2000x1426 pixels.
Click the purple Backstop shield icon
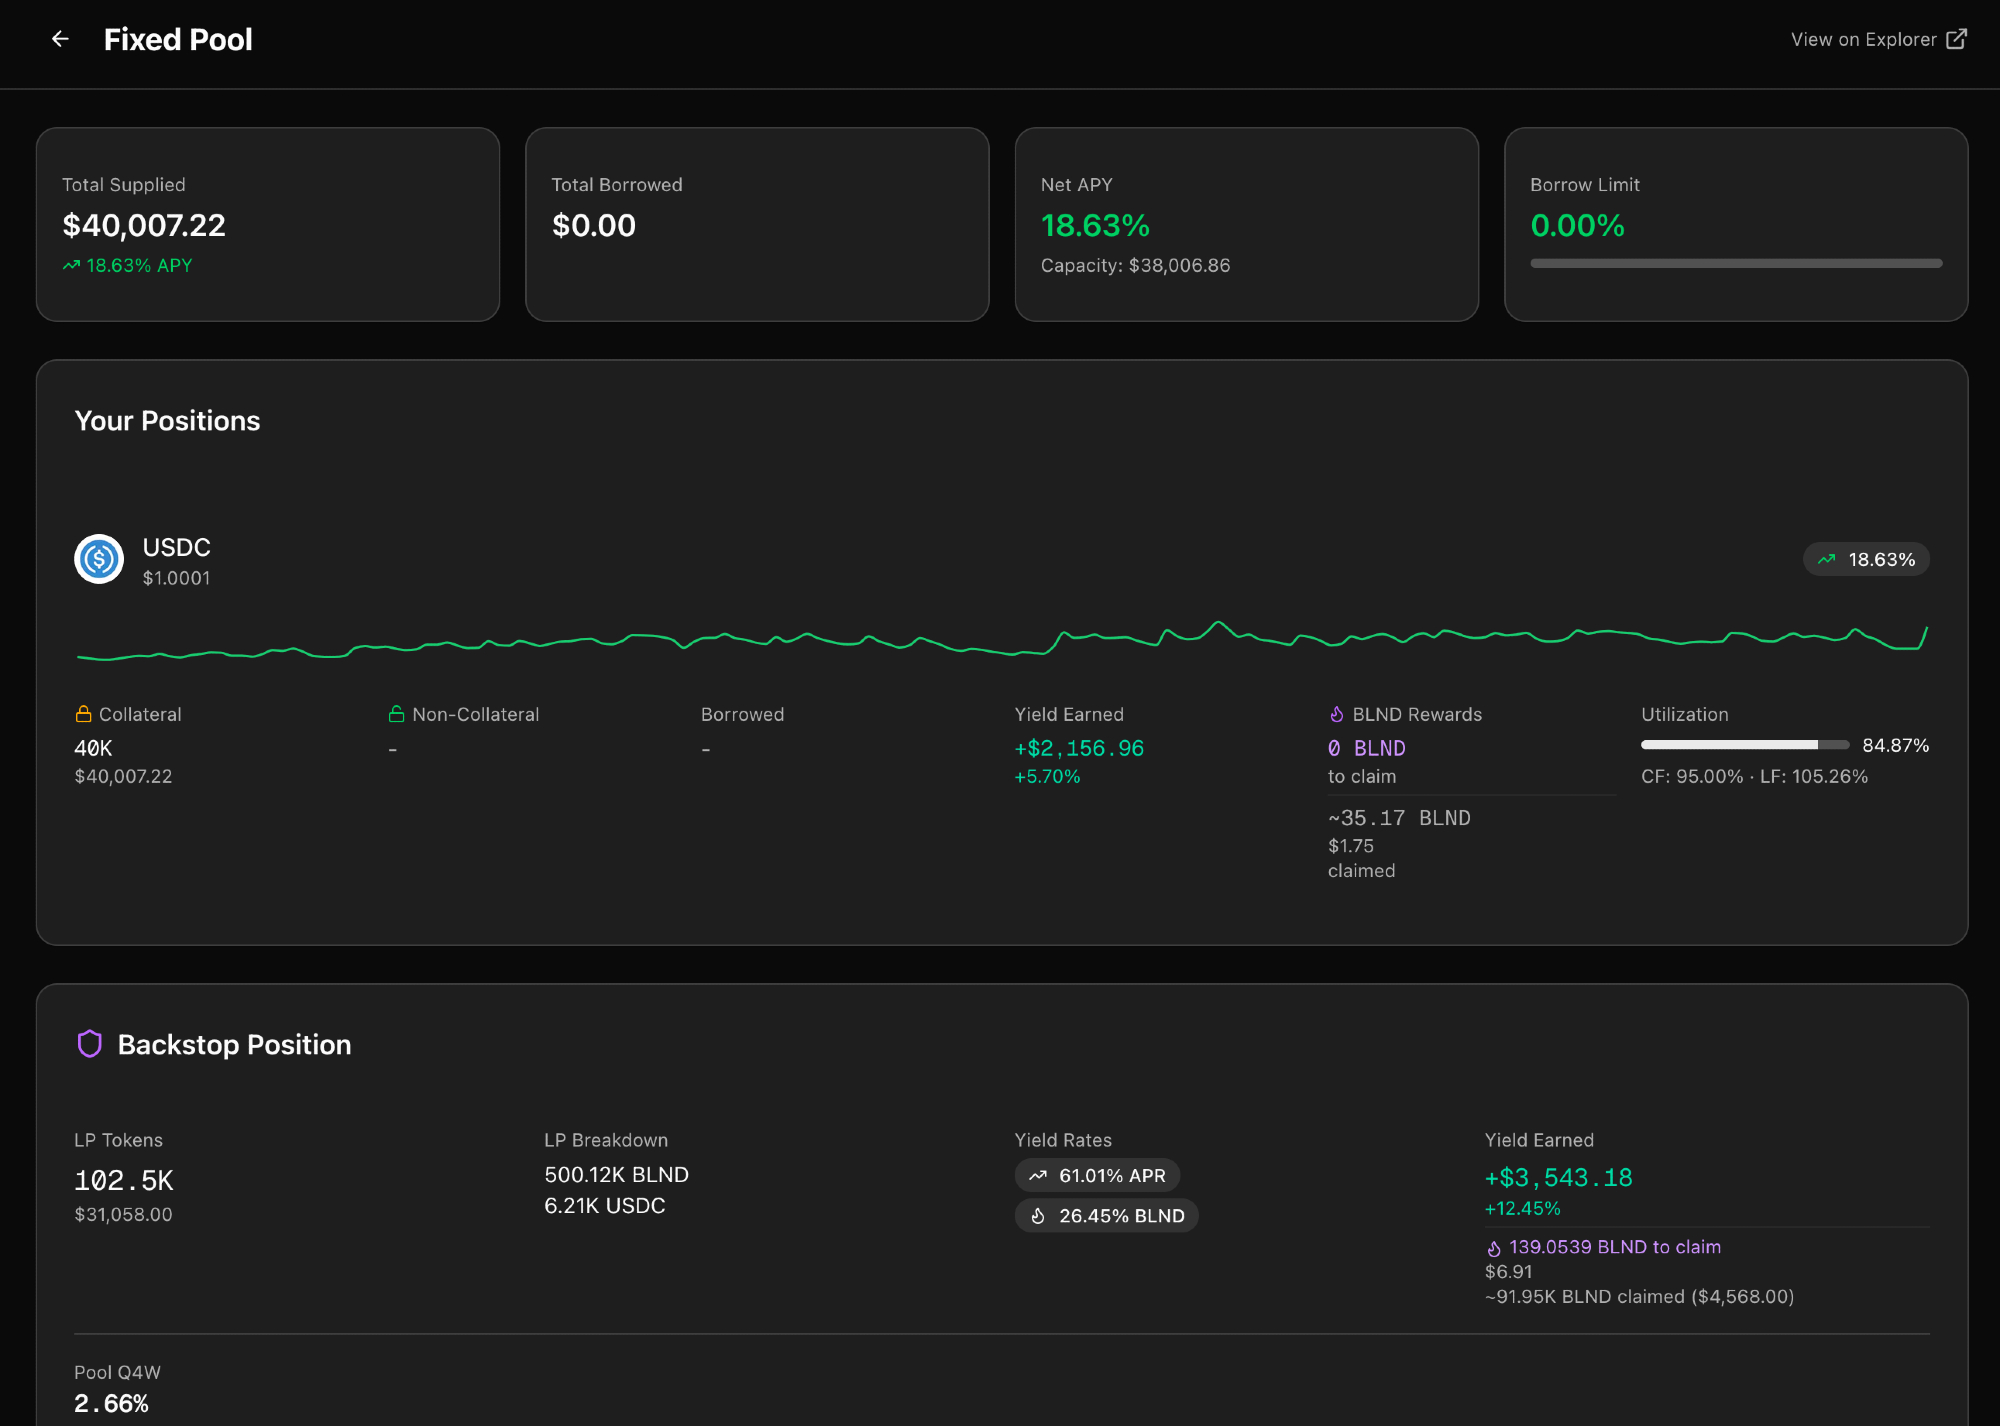point(90,1044)
